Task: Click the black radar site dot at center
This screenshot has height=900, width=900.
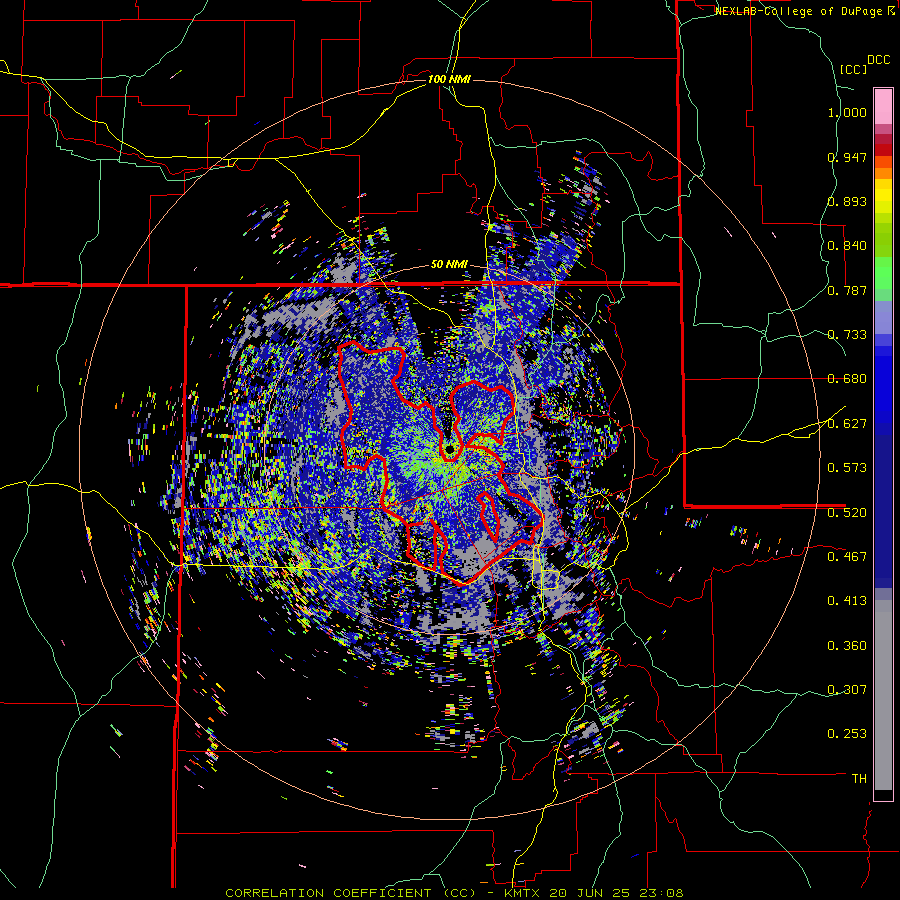Action: coord(449,449)
